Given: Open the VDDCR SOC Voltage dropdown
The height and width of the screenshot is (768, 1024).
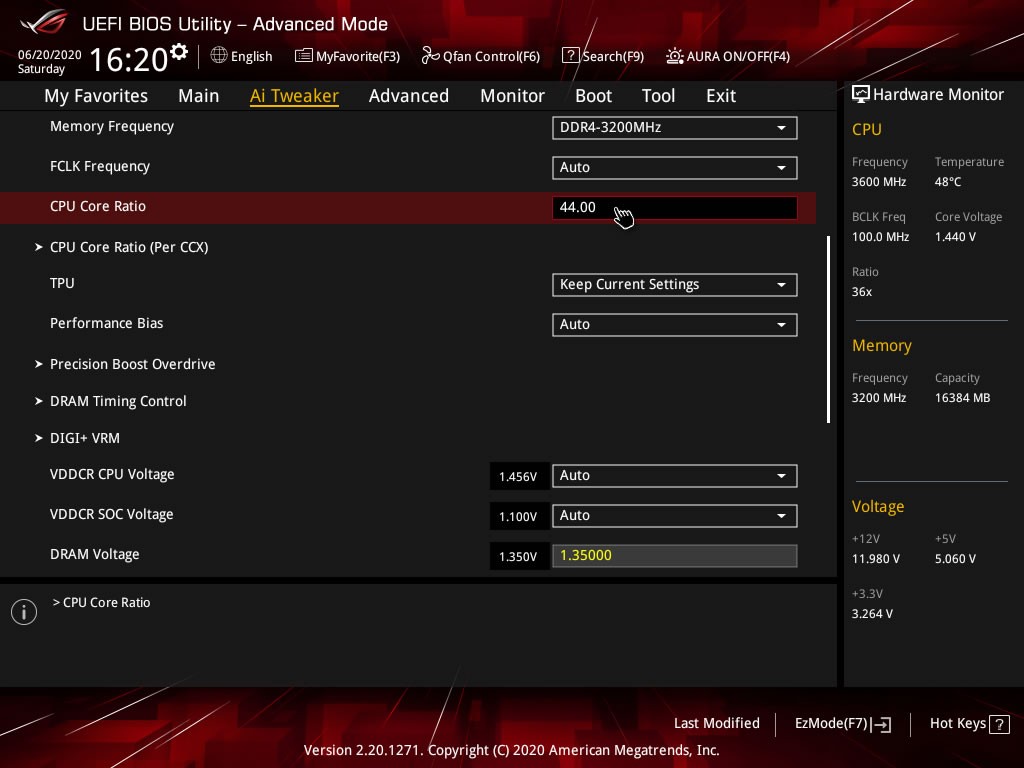Looking at the screenshot, I should click(x=674, y=516).
